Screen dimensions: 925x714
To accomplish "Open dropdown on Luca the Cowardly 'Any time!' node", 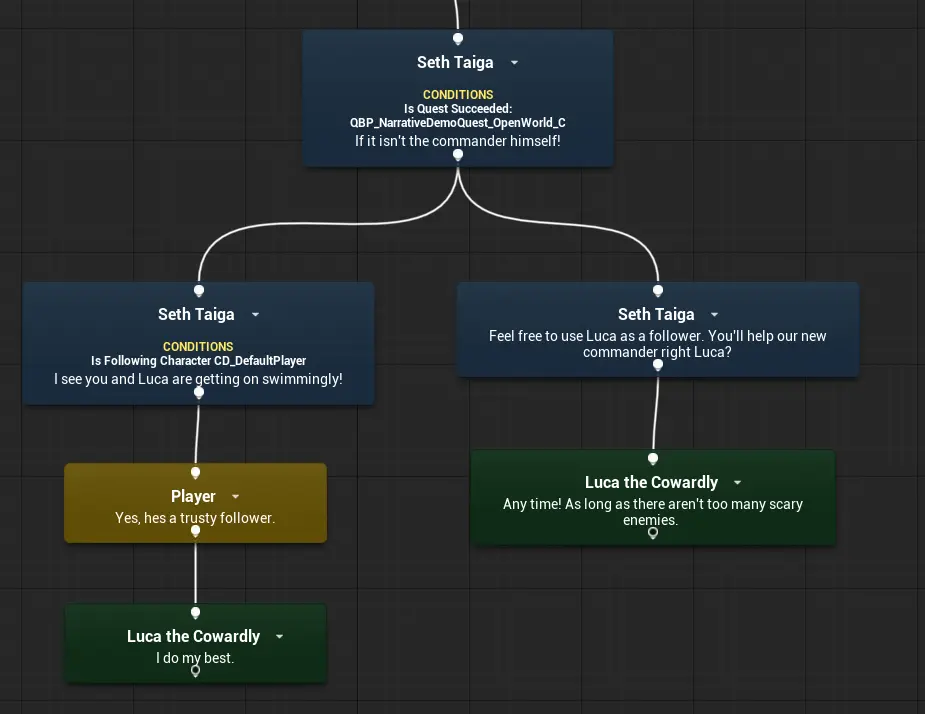I will tap(737, 483).
